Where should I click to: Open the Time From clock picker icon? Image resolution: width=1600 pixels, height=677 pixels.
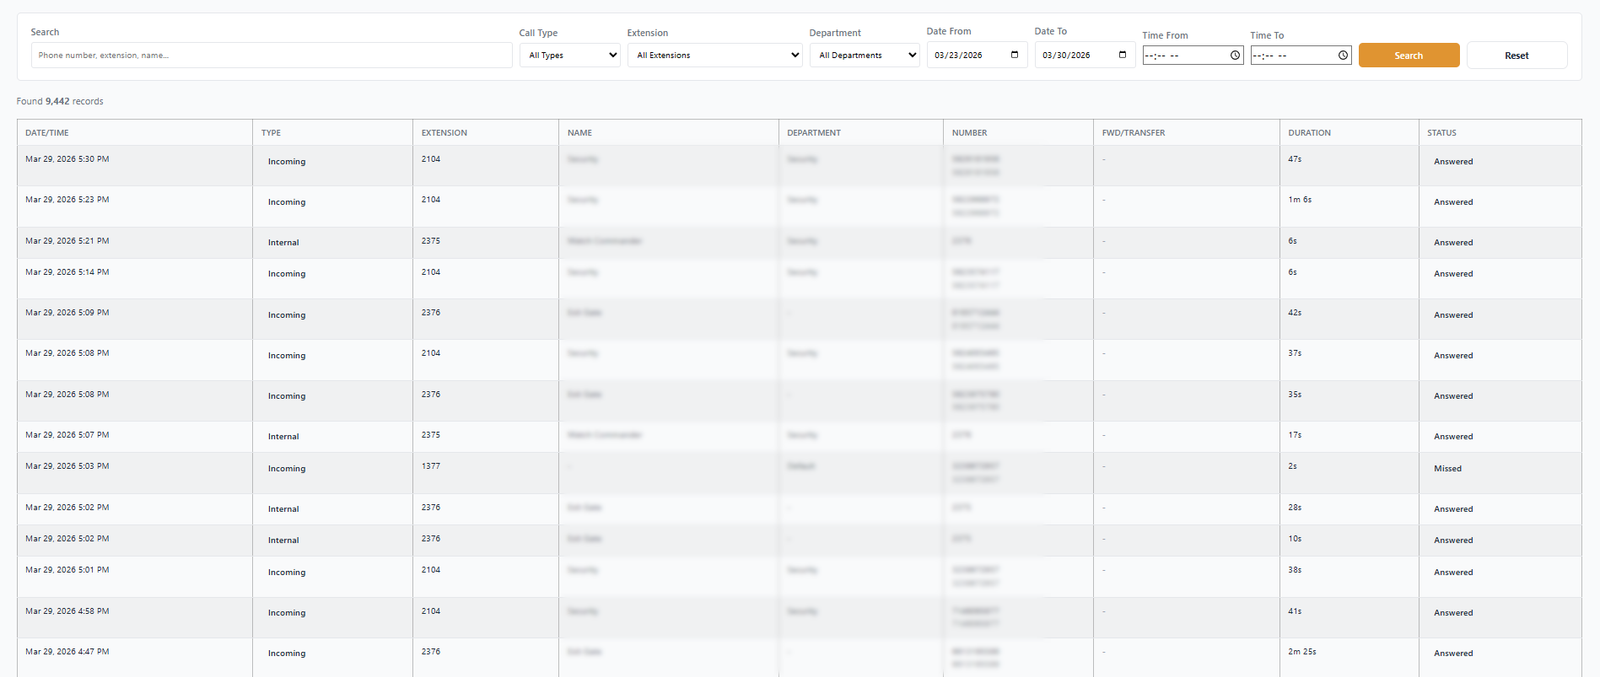pyautogui.click(x=1235, y=56)
